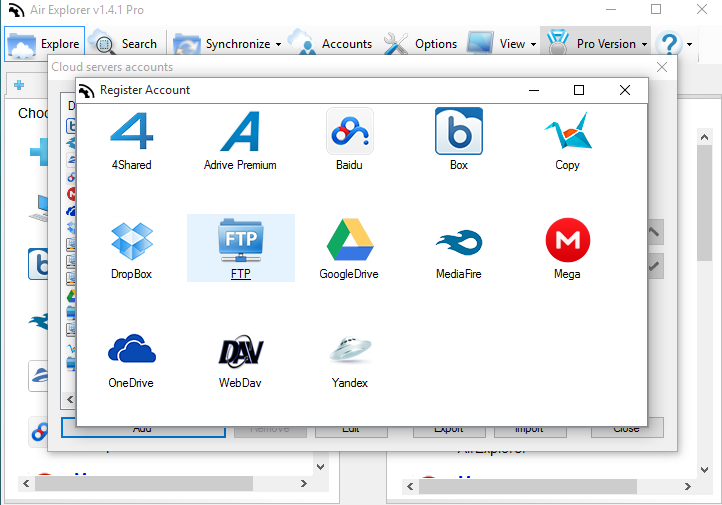
Task: Pick Baidu cloud service
Action: tap(349, 141)
